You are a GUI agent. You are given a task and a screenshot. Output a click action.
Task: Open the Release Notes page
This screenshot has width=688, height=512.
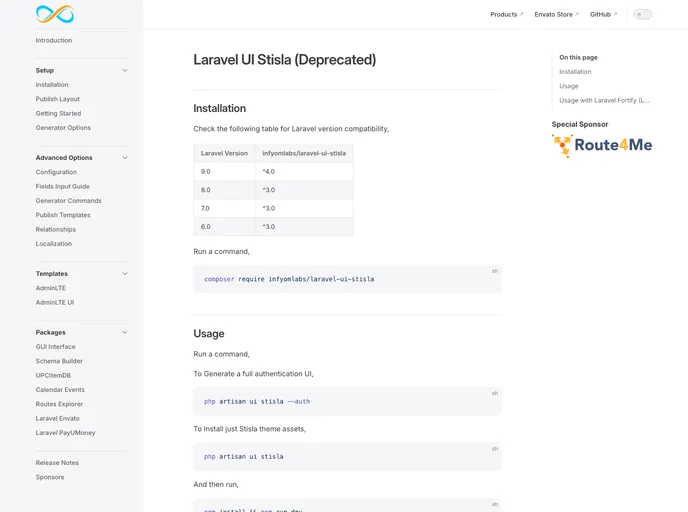tap(57, 463)
